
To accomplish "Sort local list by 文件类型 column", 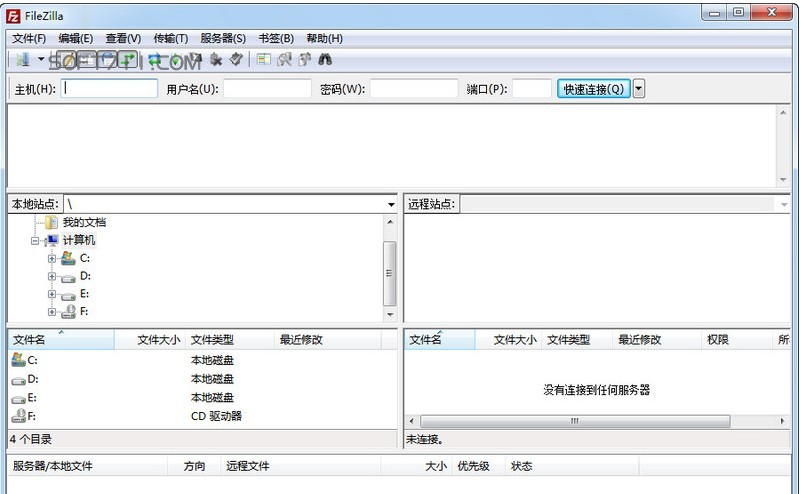I will click(229, 340).
